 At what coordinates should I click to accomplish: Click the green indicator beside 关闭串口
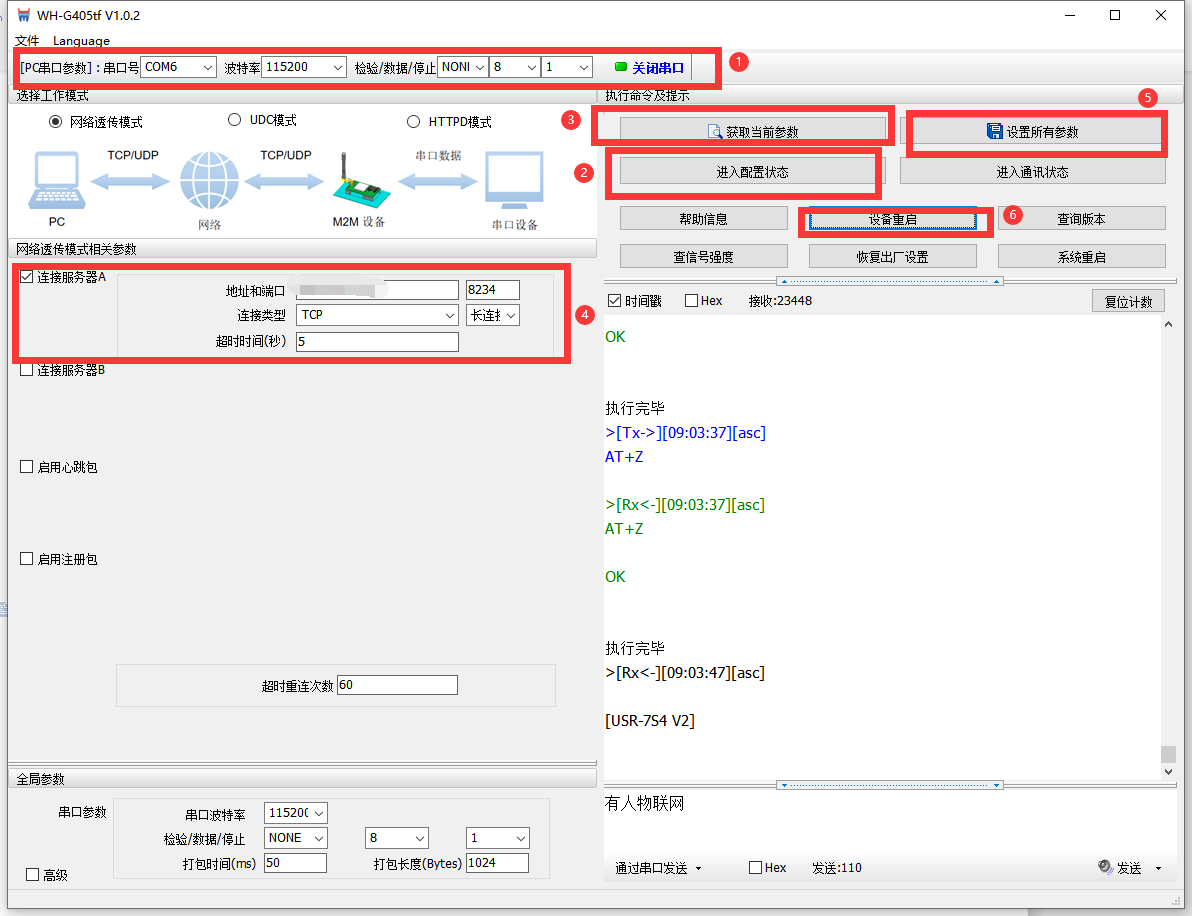621,68
